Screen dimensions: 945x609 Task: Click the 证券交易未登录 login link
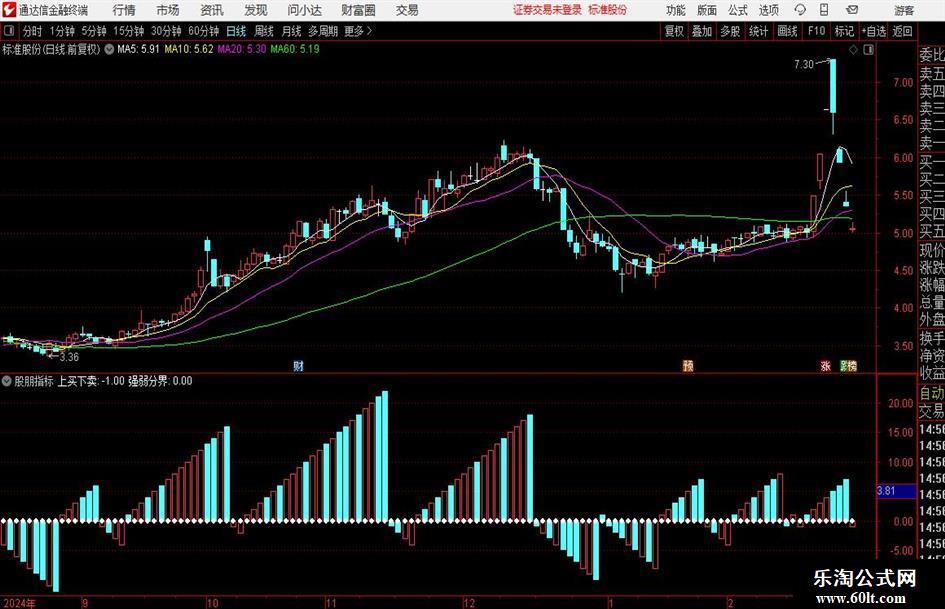click(x=547, y=10)
